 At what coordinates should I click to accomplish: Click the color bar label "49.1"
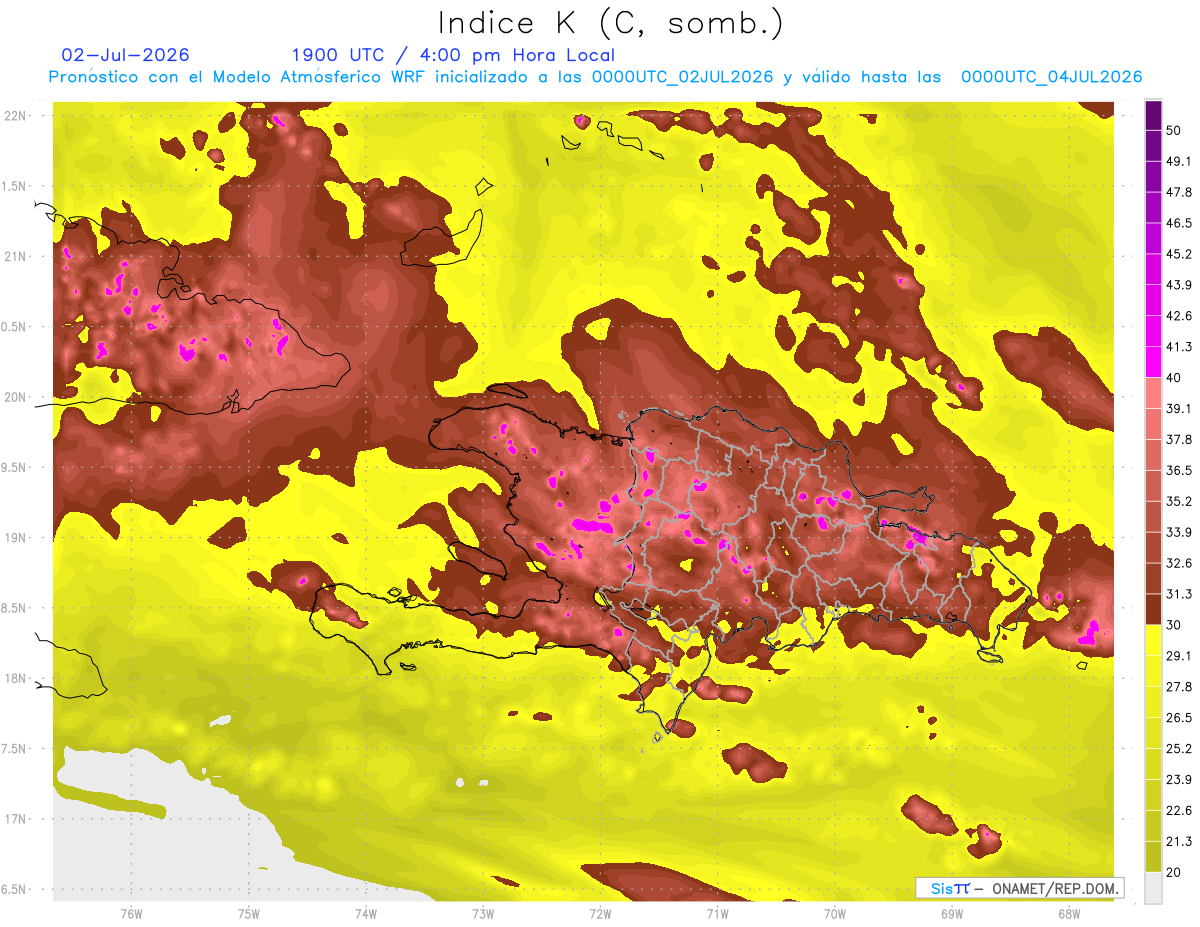coord(1180,161)
